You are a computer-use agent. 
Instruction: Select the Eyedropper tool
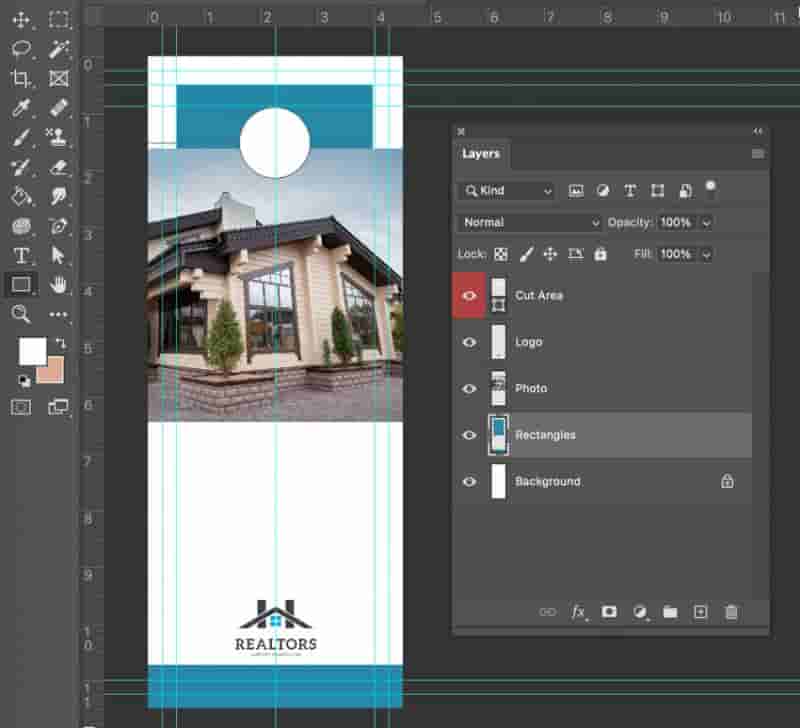pos(21,108)
